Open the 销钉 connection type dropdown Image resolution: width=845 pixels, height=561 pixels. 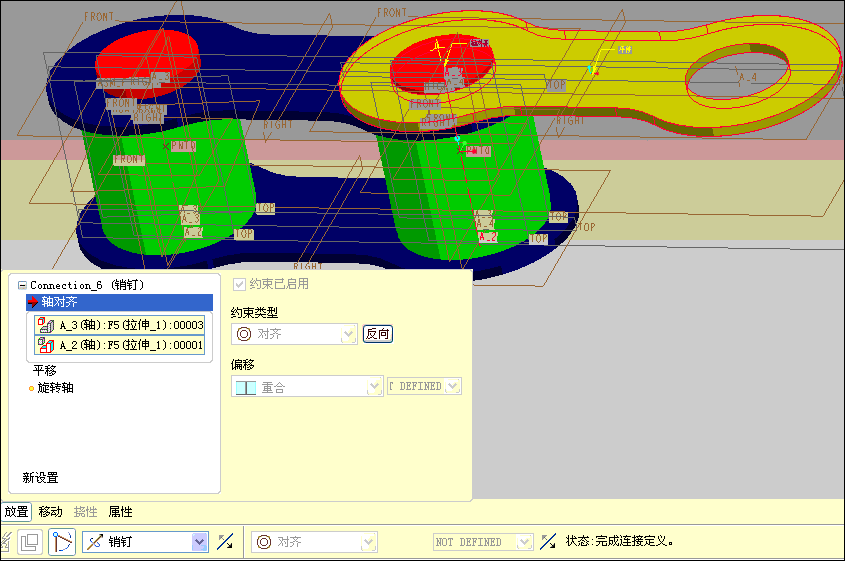145,542
